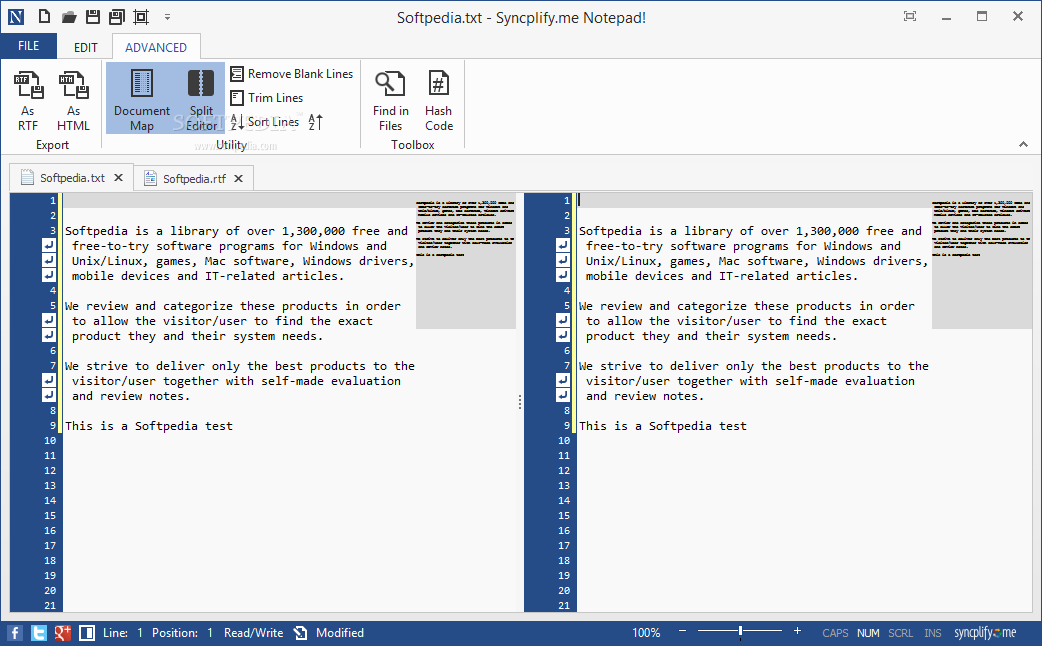This screenshot has width=1042, height=646.
Task: Collapse the ribbon with the chevron
Action: point(1023,144)
